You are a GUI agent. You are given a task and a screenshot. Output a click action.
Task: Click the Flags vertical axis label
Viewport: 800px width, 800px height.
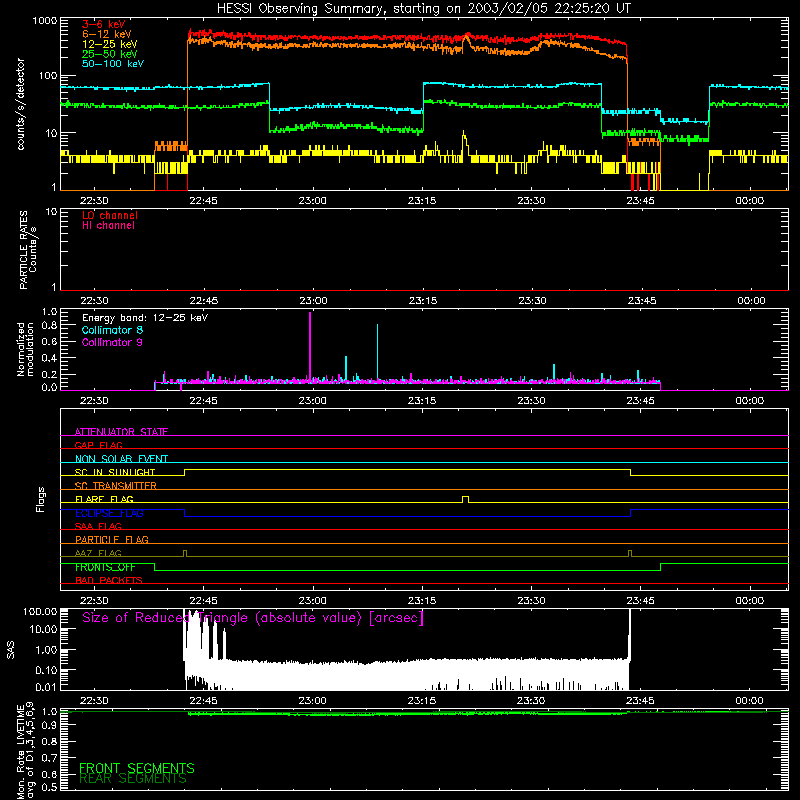tap(40, 499)
